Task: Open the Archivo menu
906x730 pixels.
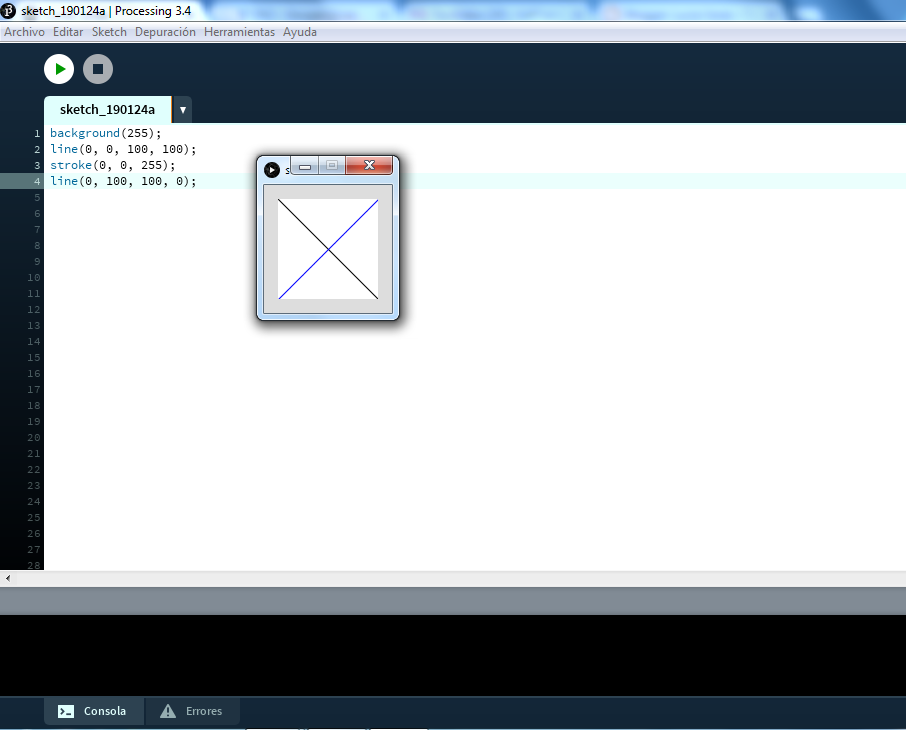Action: (24, 32)
